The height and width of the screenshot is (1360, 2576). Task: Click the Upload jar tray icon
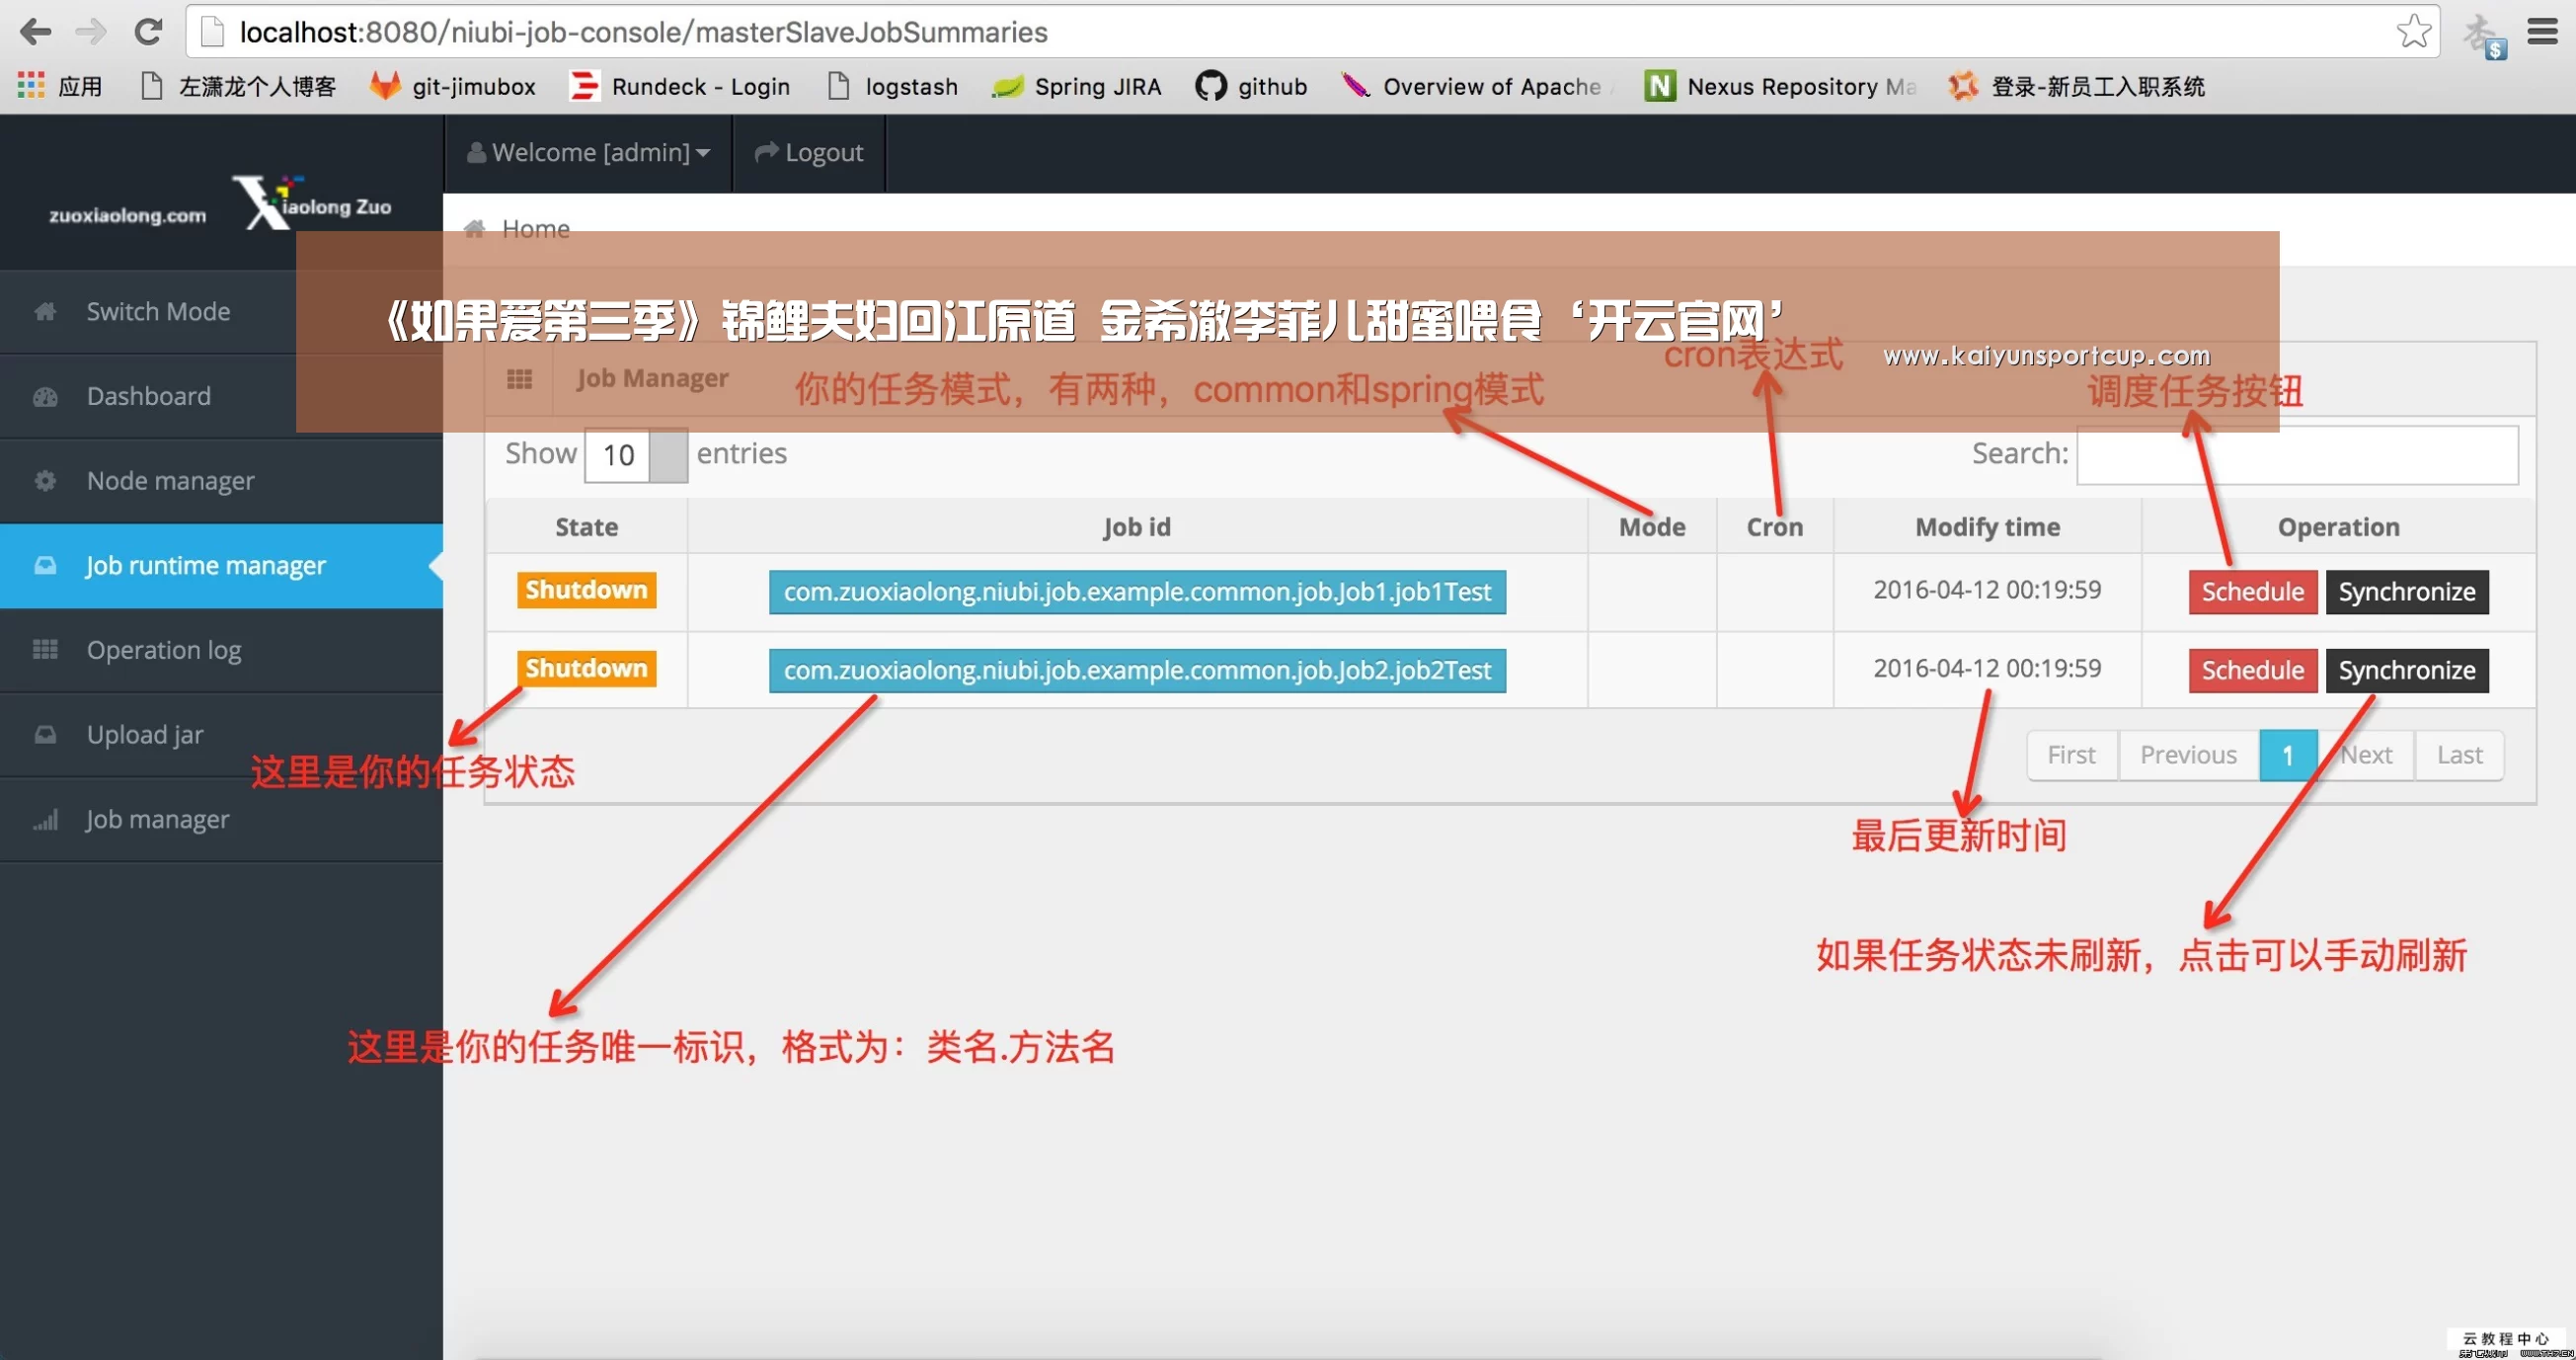tap(45, 735)
